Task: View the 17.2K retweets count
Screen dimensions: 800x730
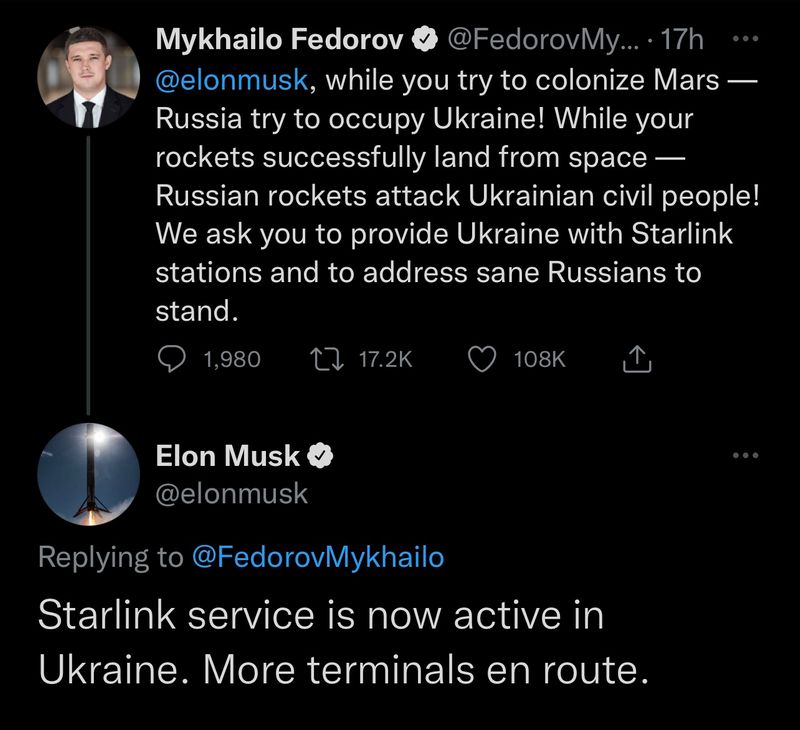Action: tap(384, 359)
